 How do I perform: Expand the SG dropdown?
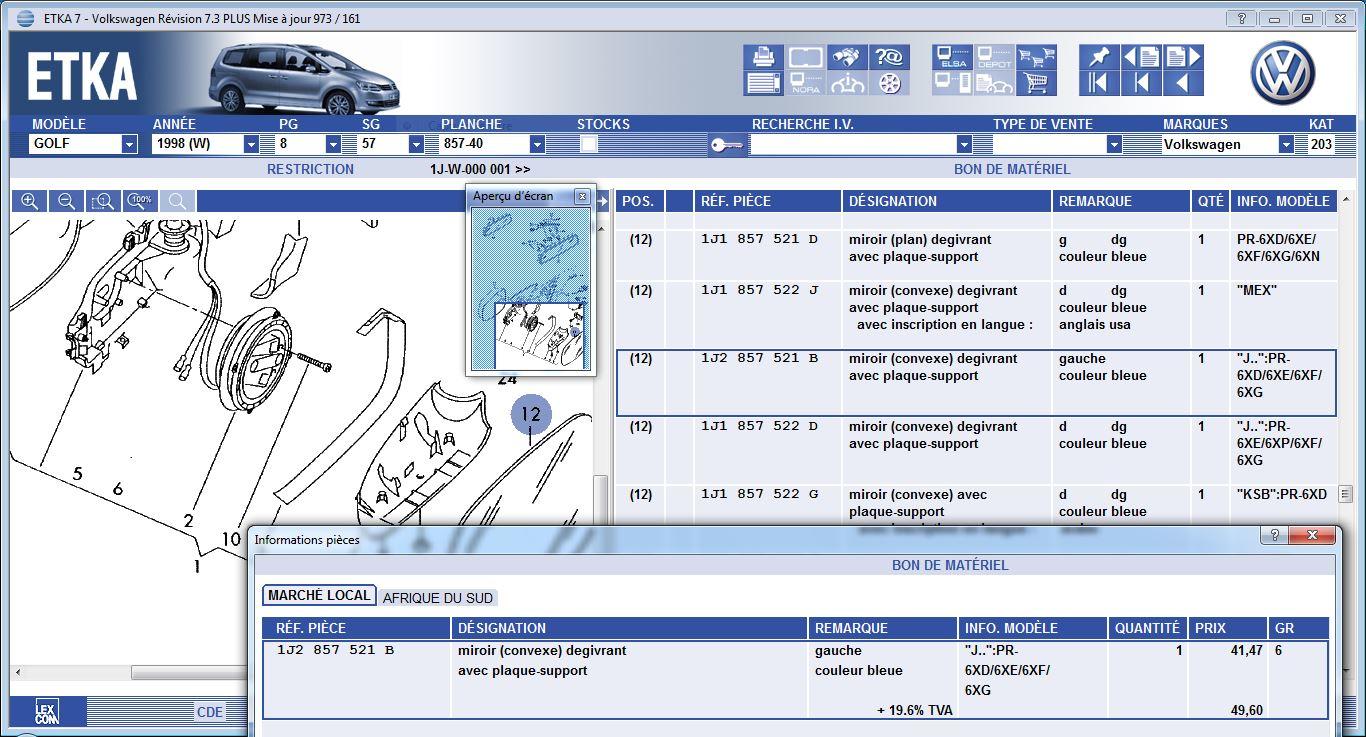(415, 144)
